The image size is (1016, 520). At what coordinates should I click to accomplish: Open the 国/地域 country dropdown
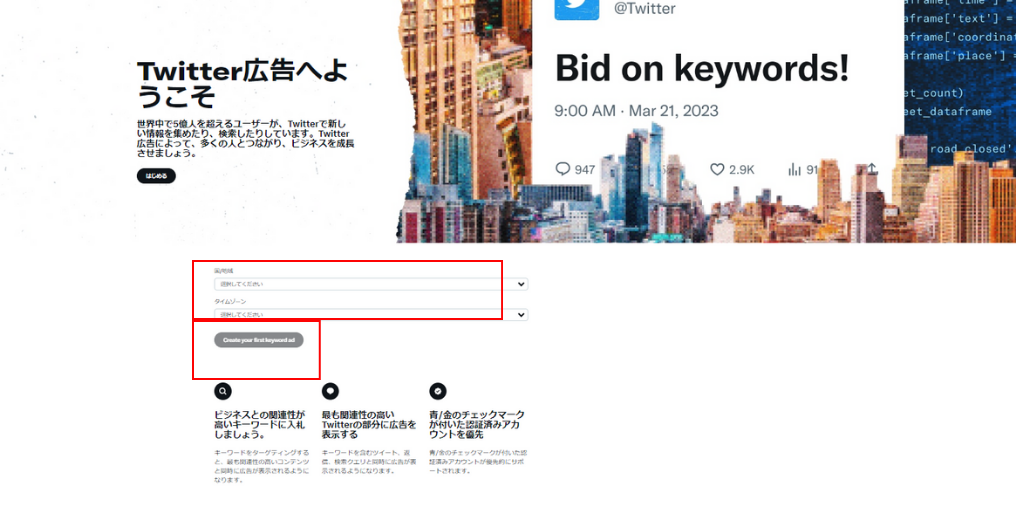point(370,284)
